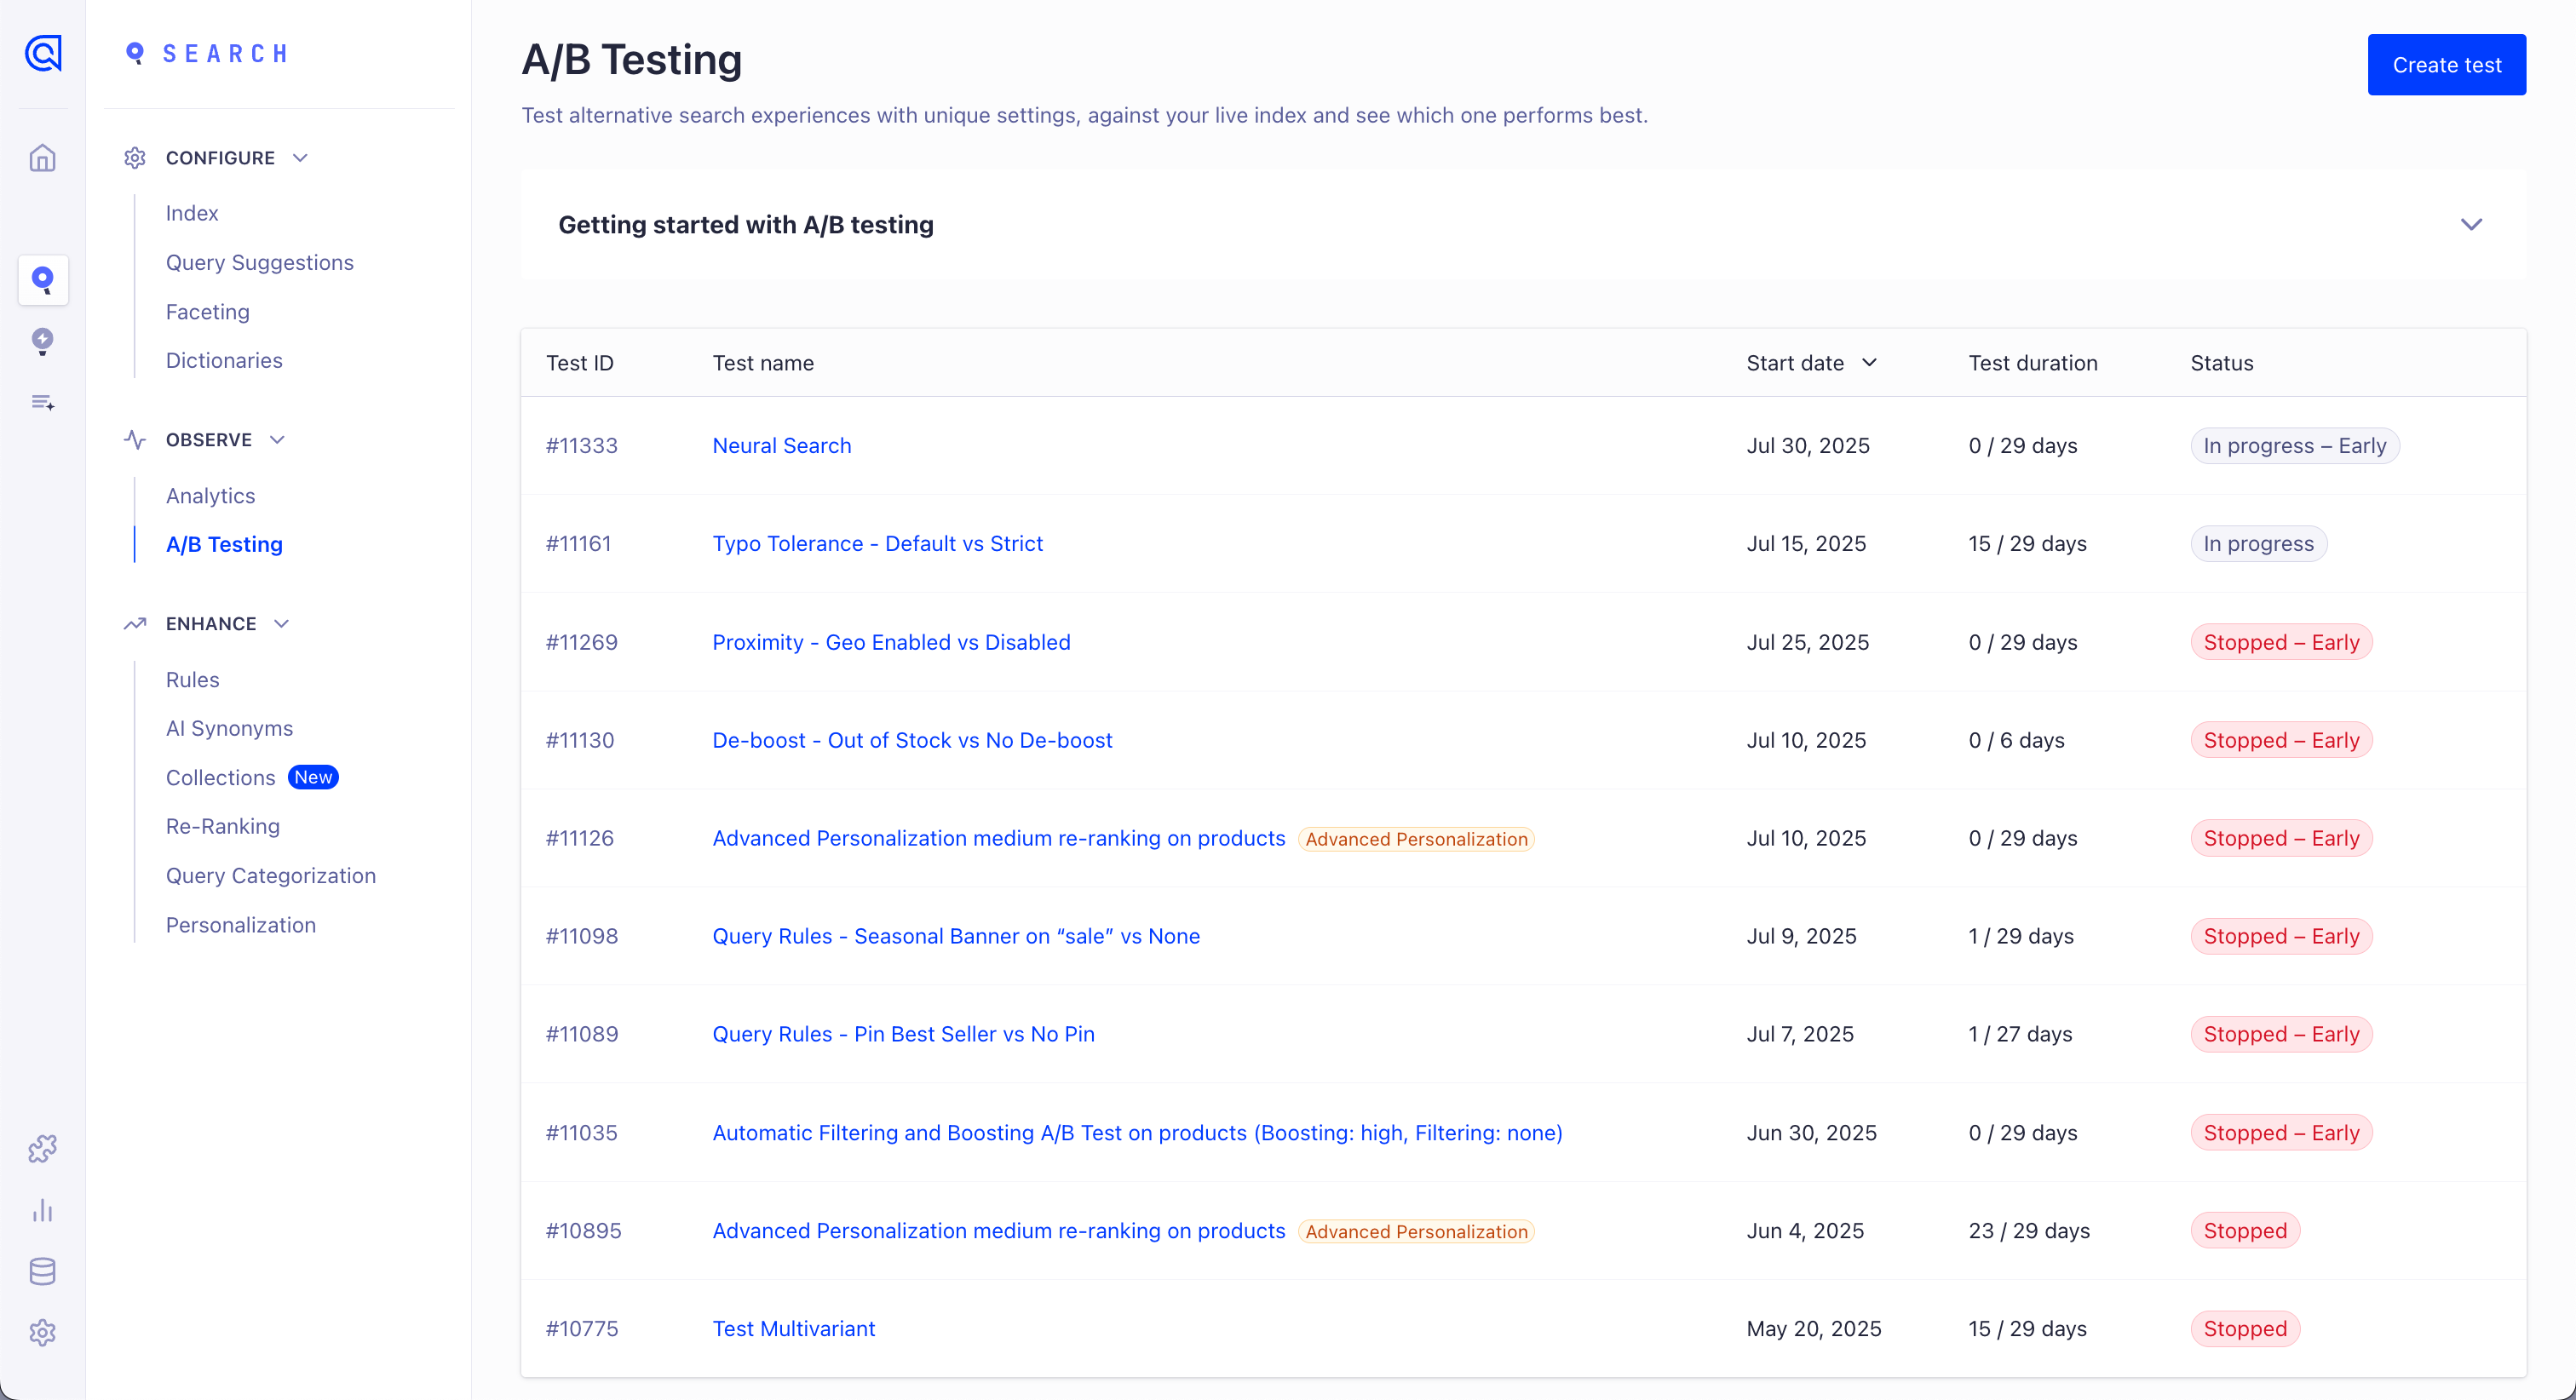Screen dimensions: 2576x1400
Task: Click the Create test button
Action: [2446, 64]
